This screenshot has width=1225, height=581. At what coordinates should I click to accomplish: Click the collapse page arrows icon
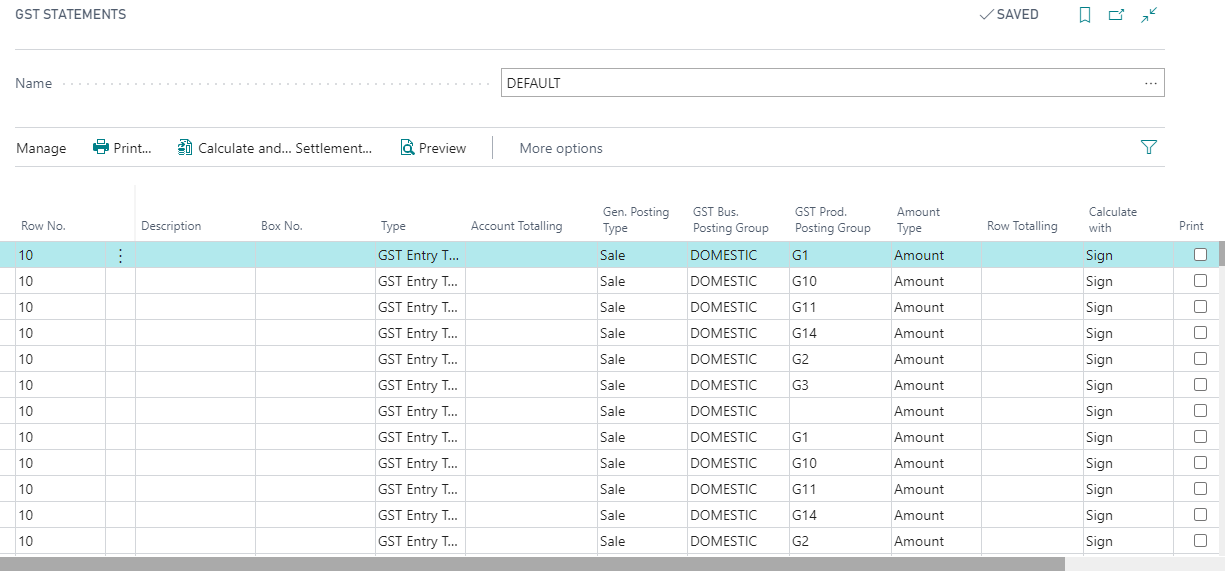(1149, 15)
